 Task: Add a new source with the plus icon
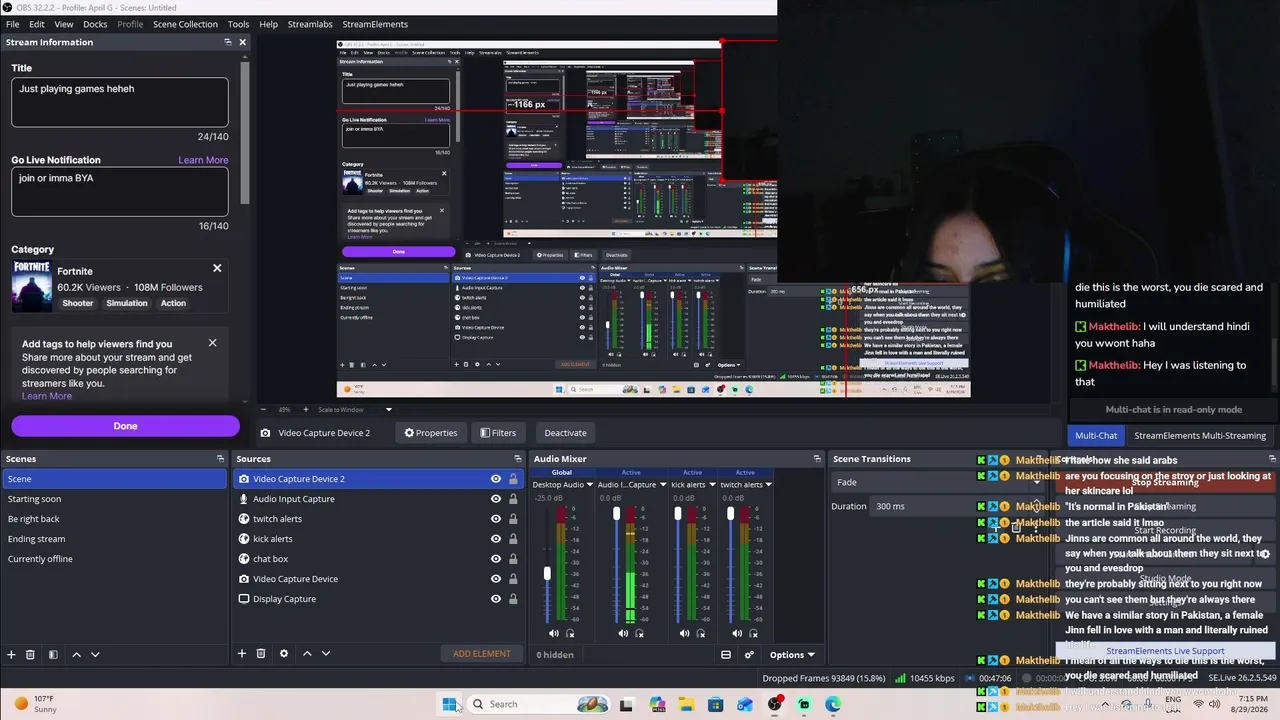coord(242,654)
